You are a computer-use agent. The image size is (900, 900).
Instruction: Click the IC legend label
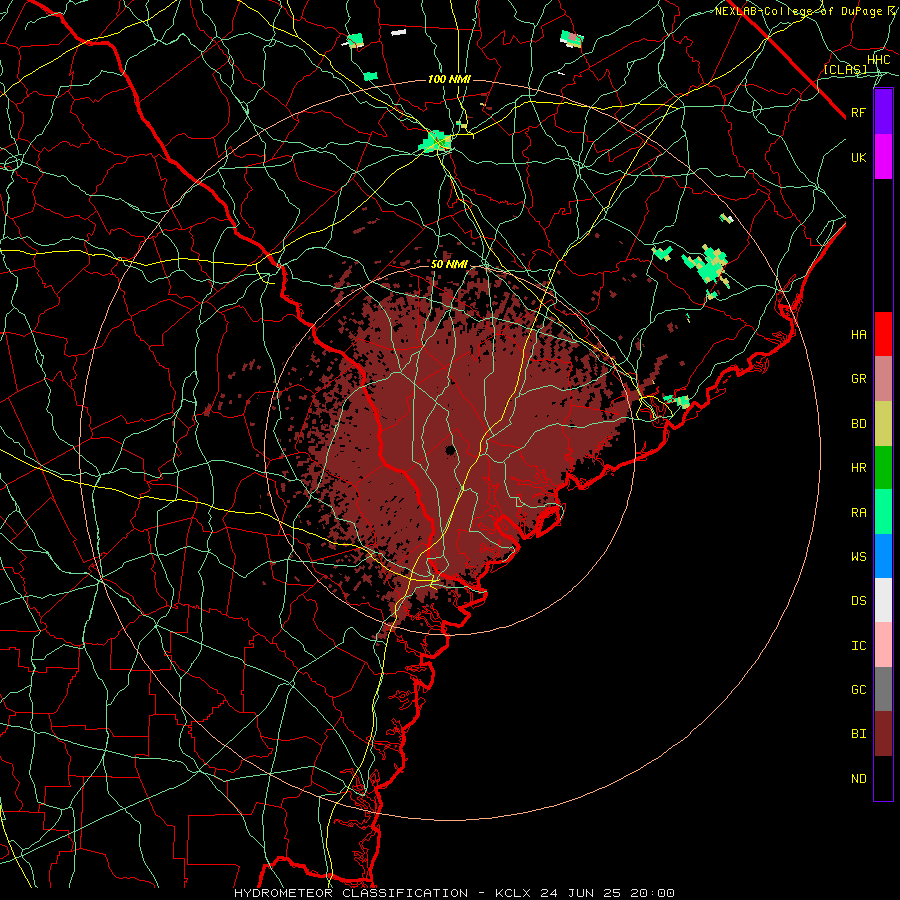tap(859, 646)
